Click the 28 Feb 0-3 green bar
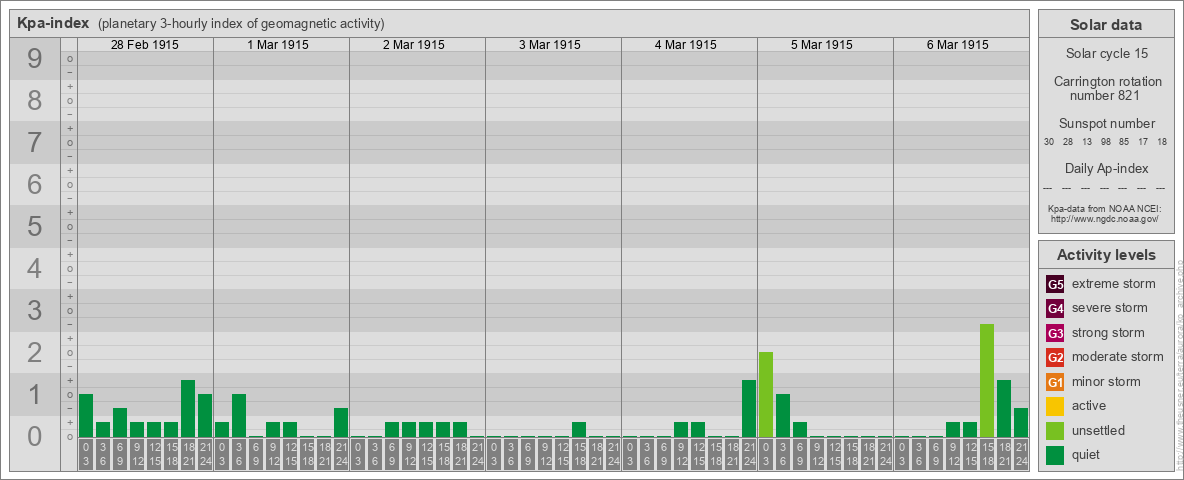The width and height of the screenshot is (1184, 480). (86, 415)
